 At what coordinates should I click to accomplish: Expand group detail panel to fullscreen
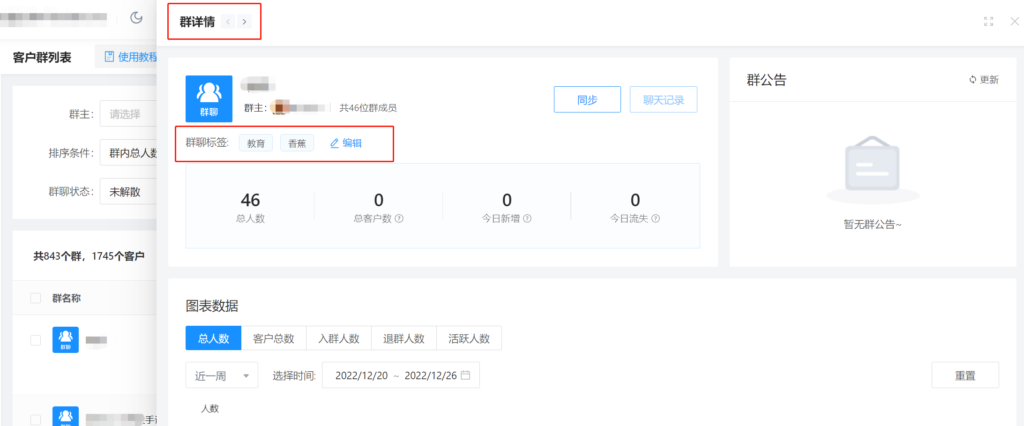click(988, 22)
